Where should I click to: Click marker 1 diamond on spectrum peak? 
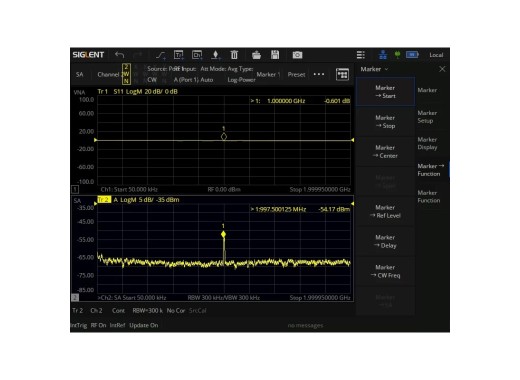coord(223,234)
